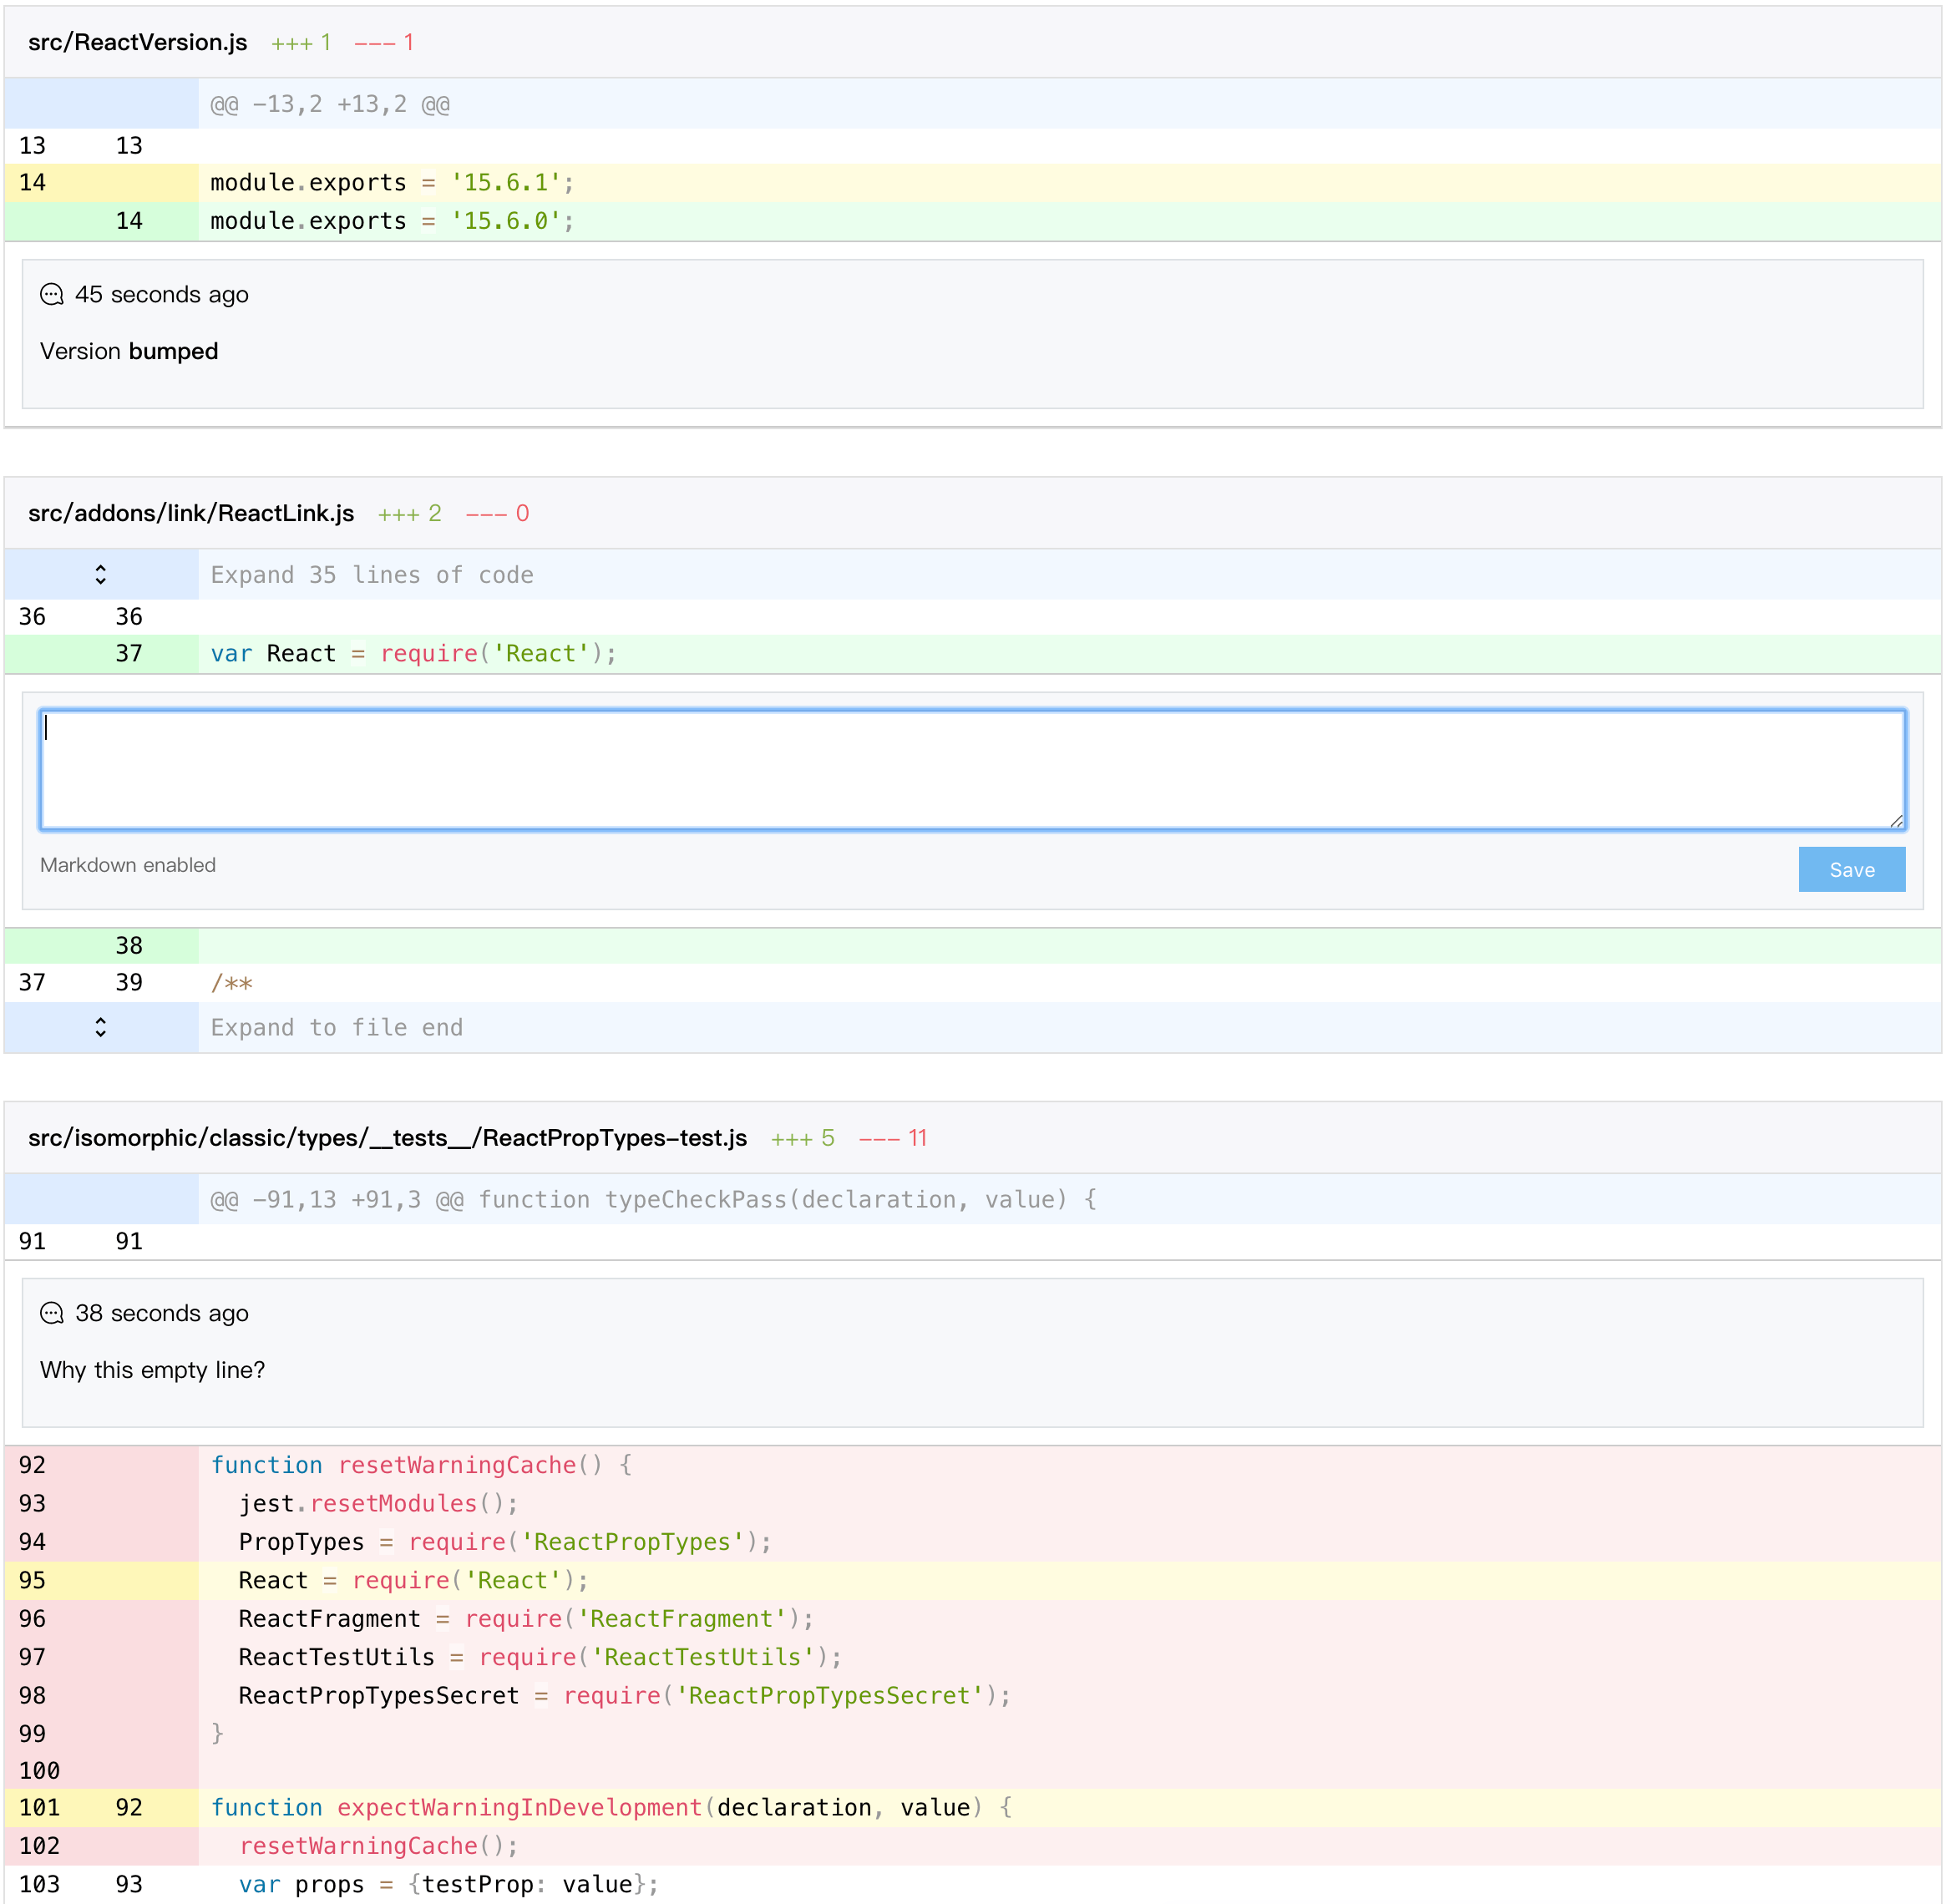Screen dimensions: 1951x1904
Task: Click the '--- 11' deletions counter
Action: pyautogui.click(x=892, y=1137)
